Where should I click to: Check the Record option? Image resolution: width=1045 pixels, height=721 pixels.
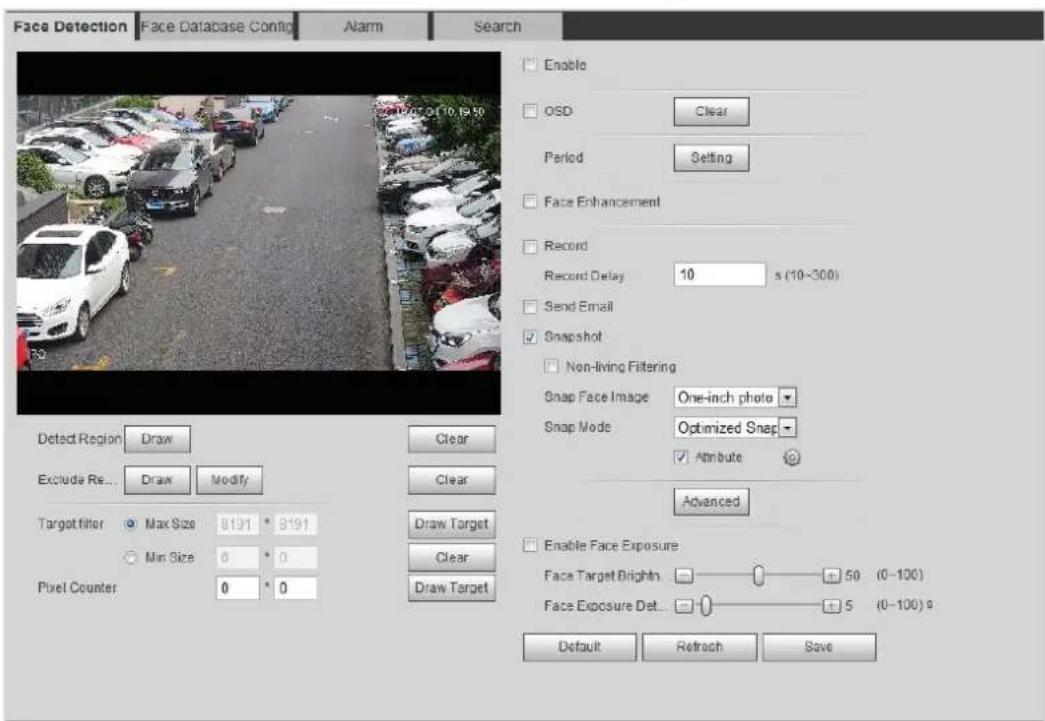[x=530, y=247]
